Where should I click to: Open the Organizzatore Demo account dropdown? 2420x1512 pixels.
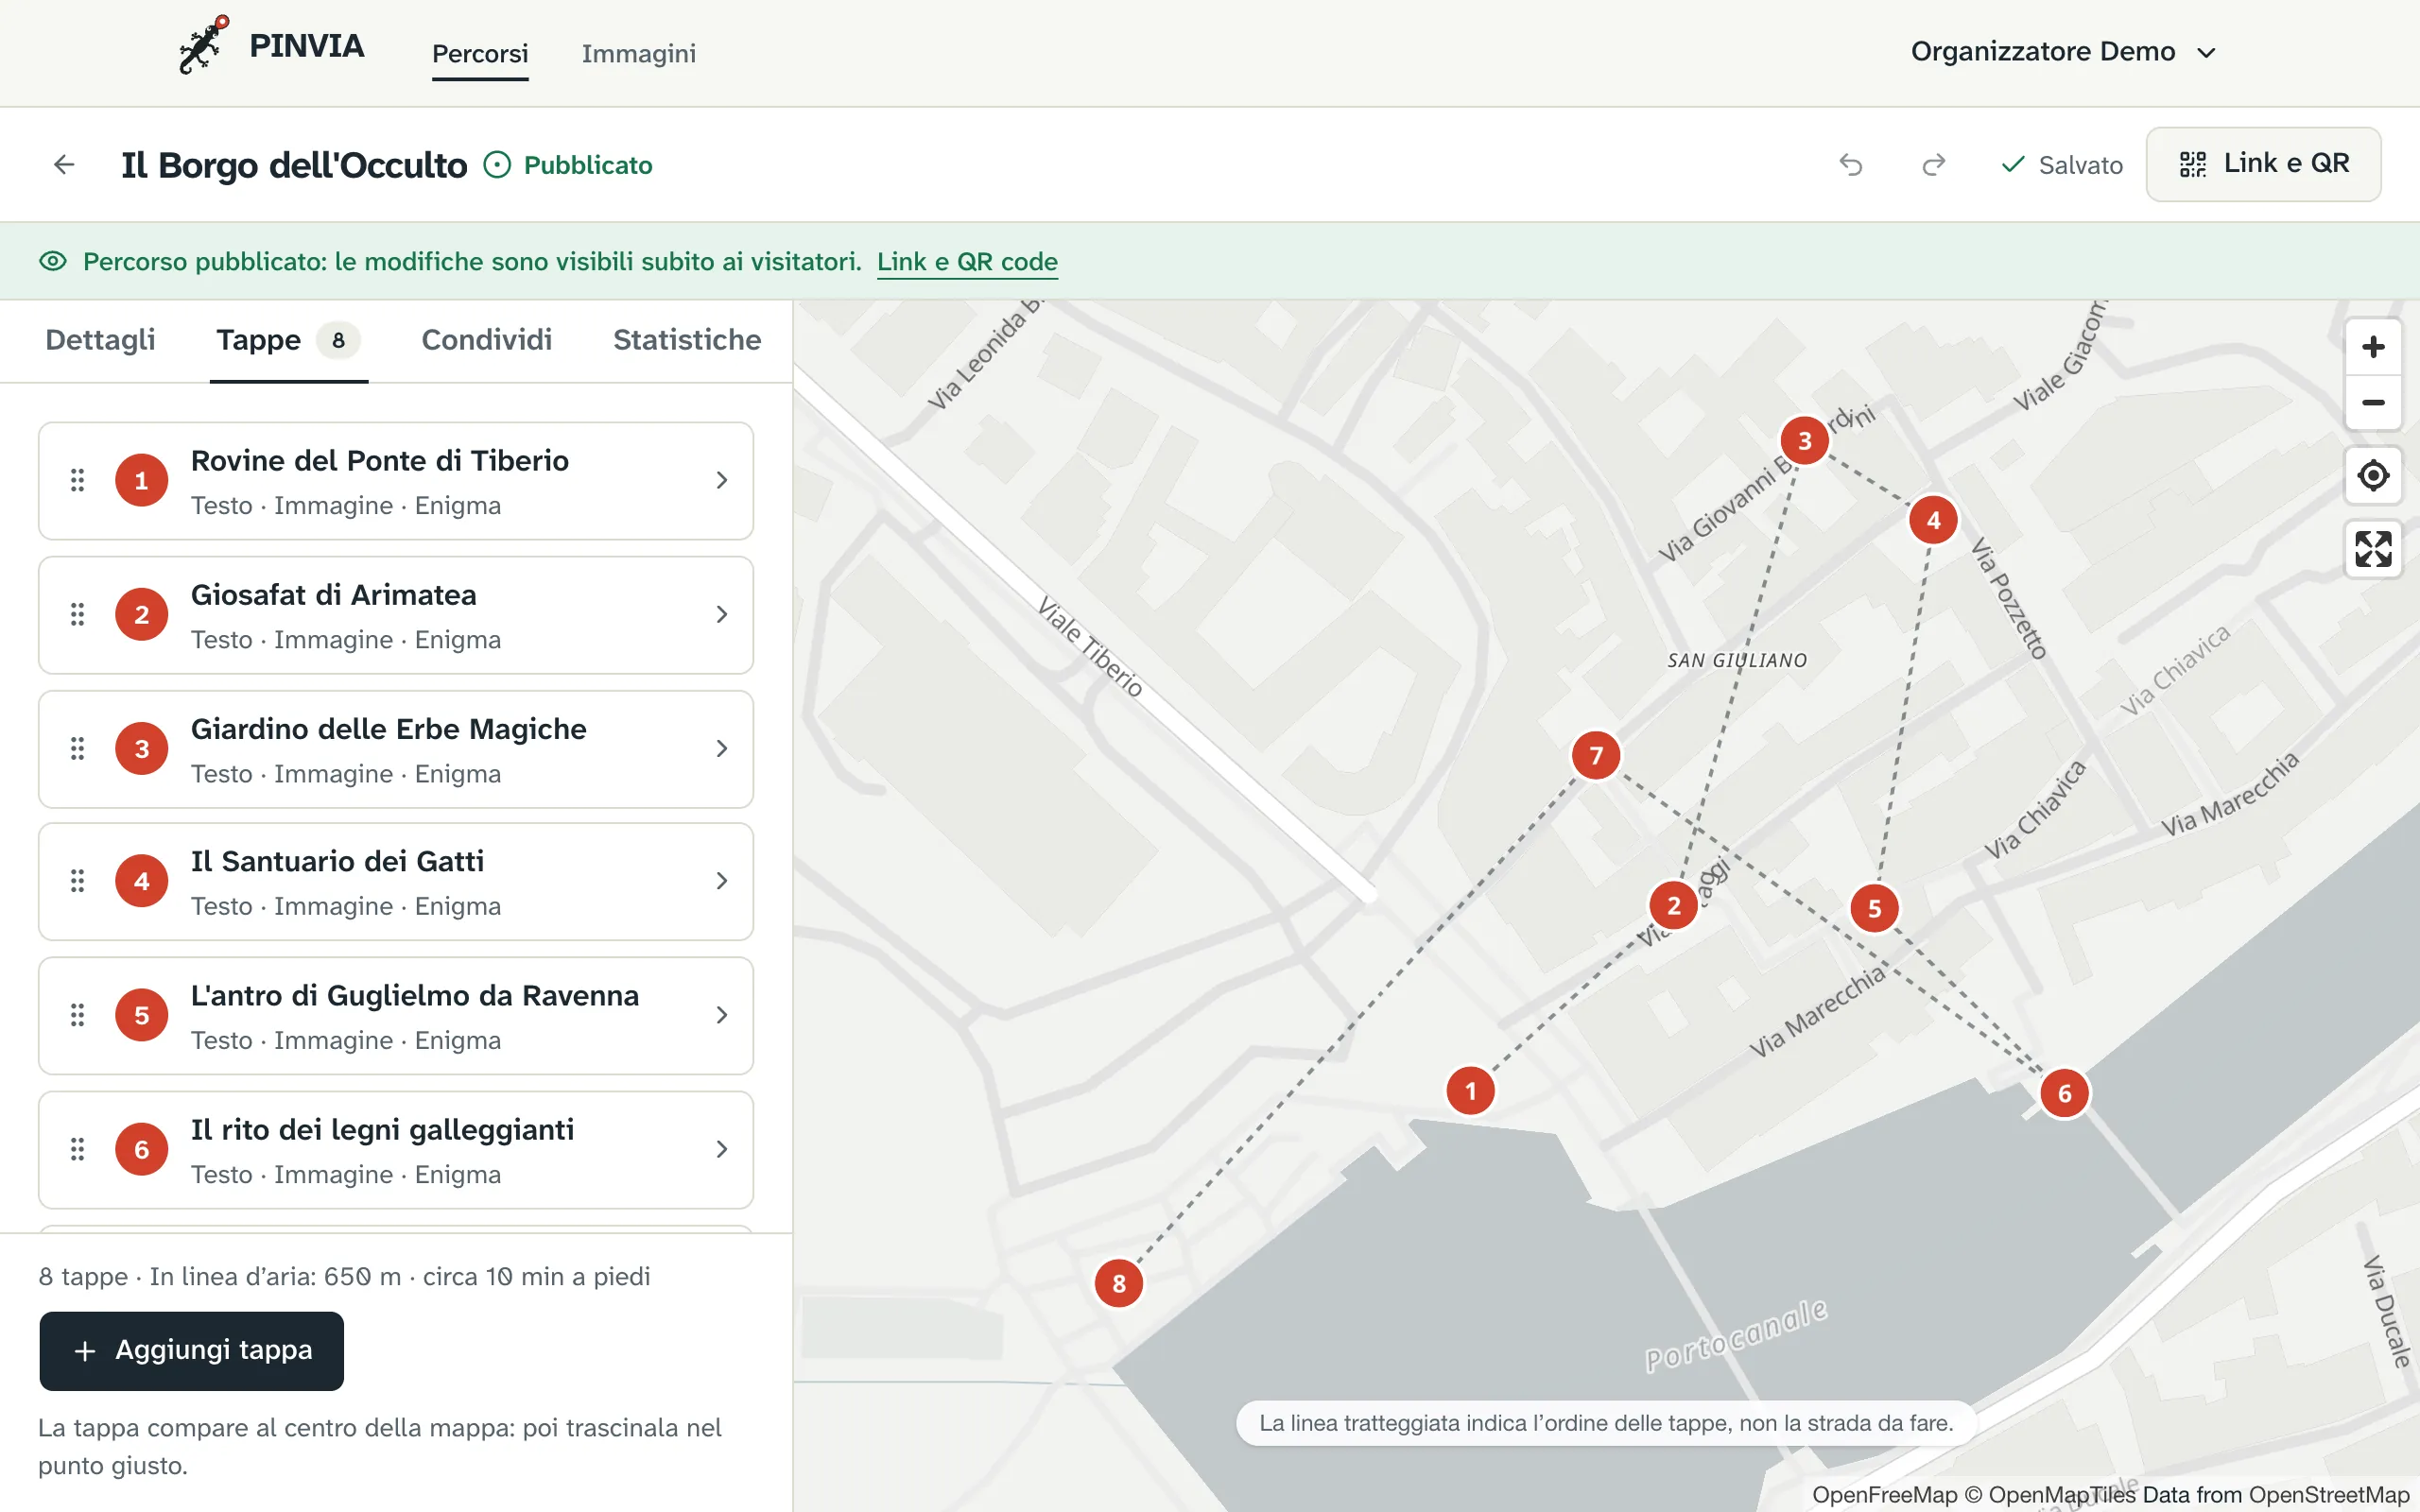2064,52
